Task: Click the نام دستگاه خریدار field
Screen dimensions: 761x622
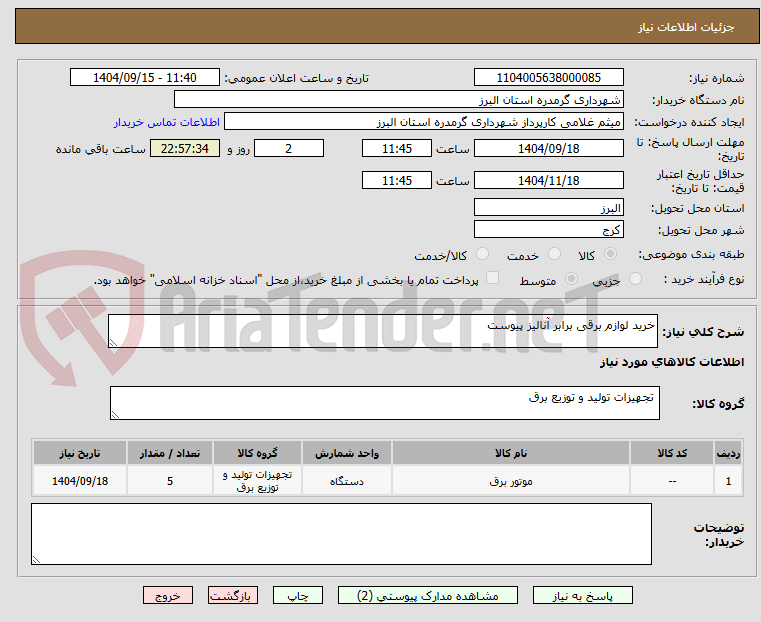Action: 398,100
